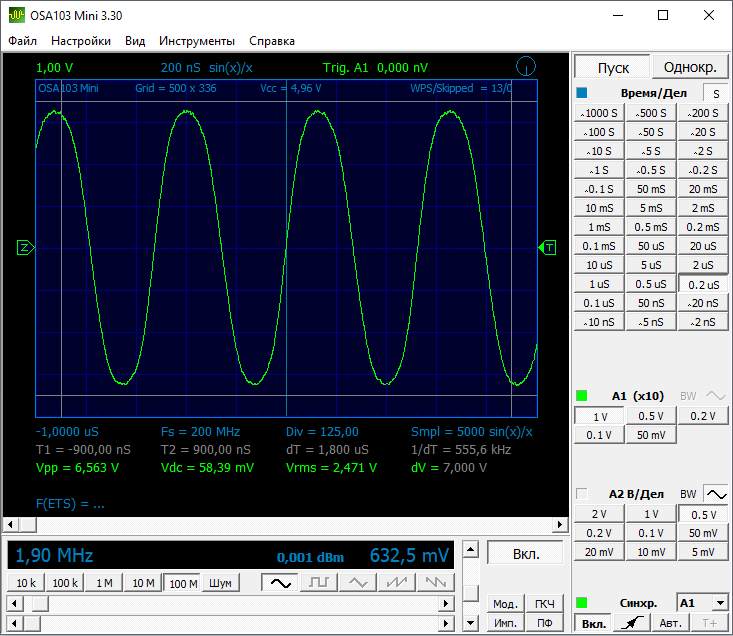Toggle the green A1 channel indicator
Viewport: 733px width, 636px height.
(x=582, y=396)
